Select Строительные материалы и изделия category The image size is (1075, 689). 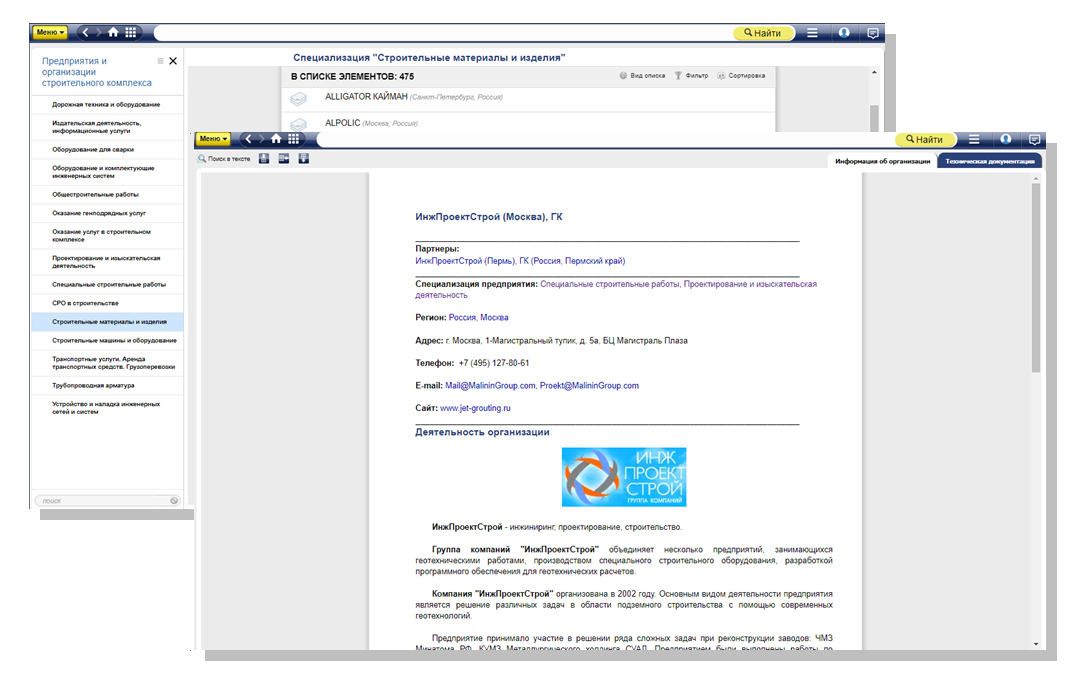click(x=108, y=322)
